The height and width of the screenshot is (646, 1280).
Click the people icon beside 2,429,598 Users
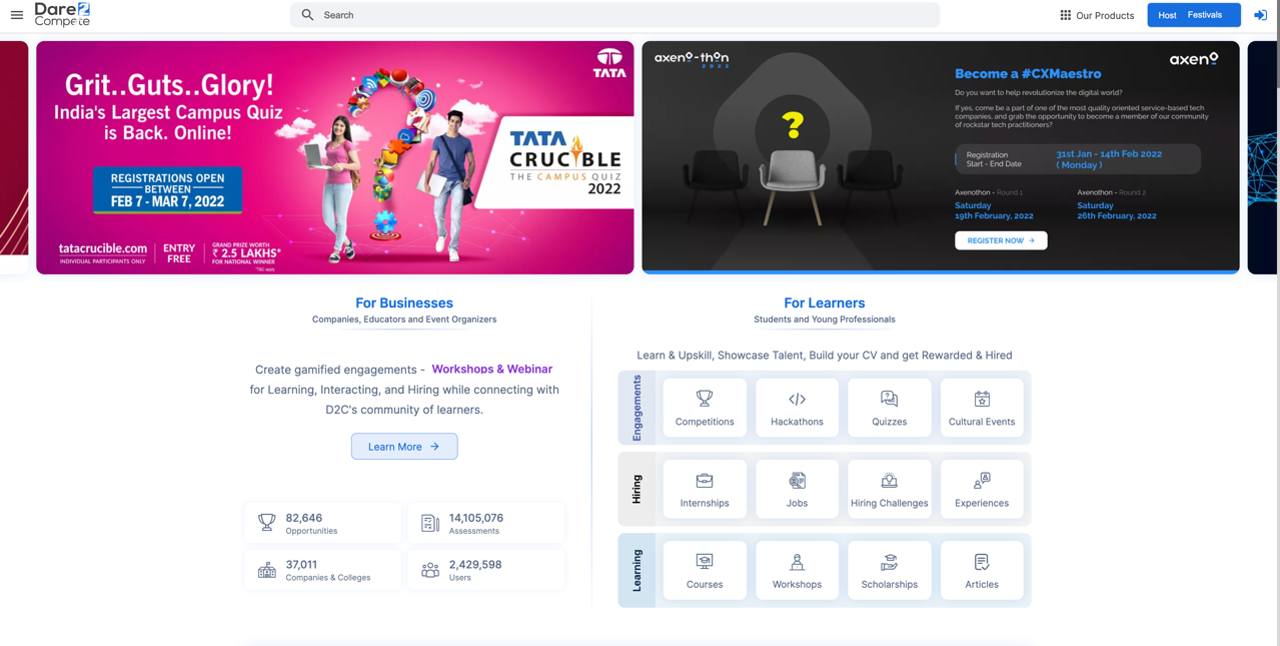(430, 570)
